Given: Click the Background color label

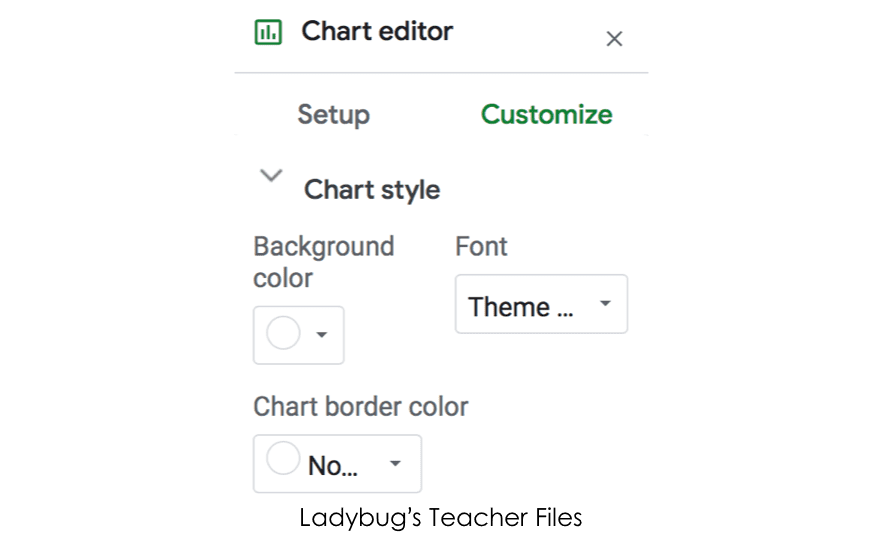Looking at the screenshot, I should pyautogui.click(x=324, y=262).
